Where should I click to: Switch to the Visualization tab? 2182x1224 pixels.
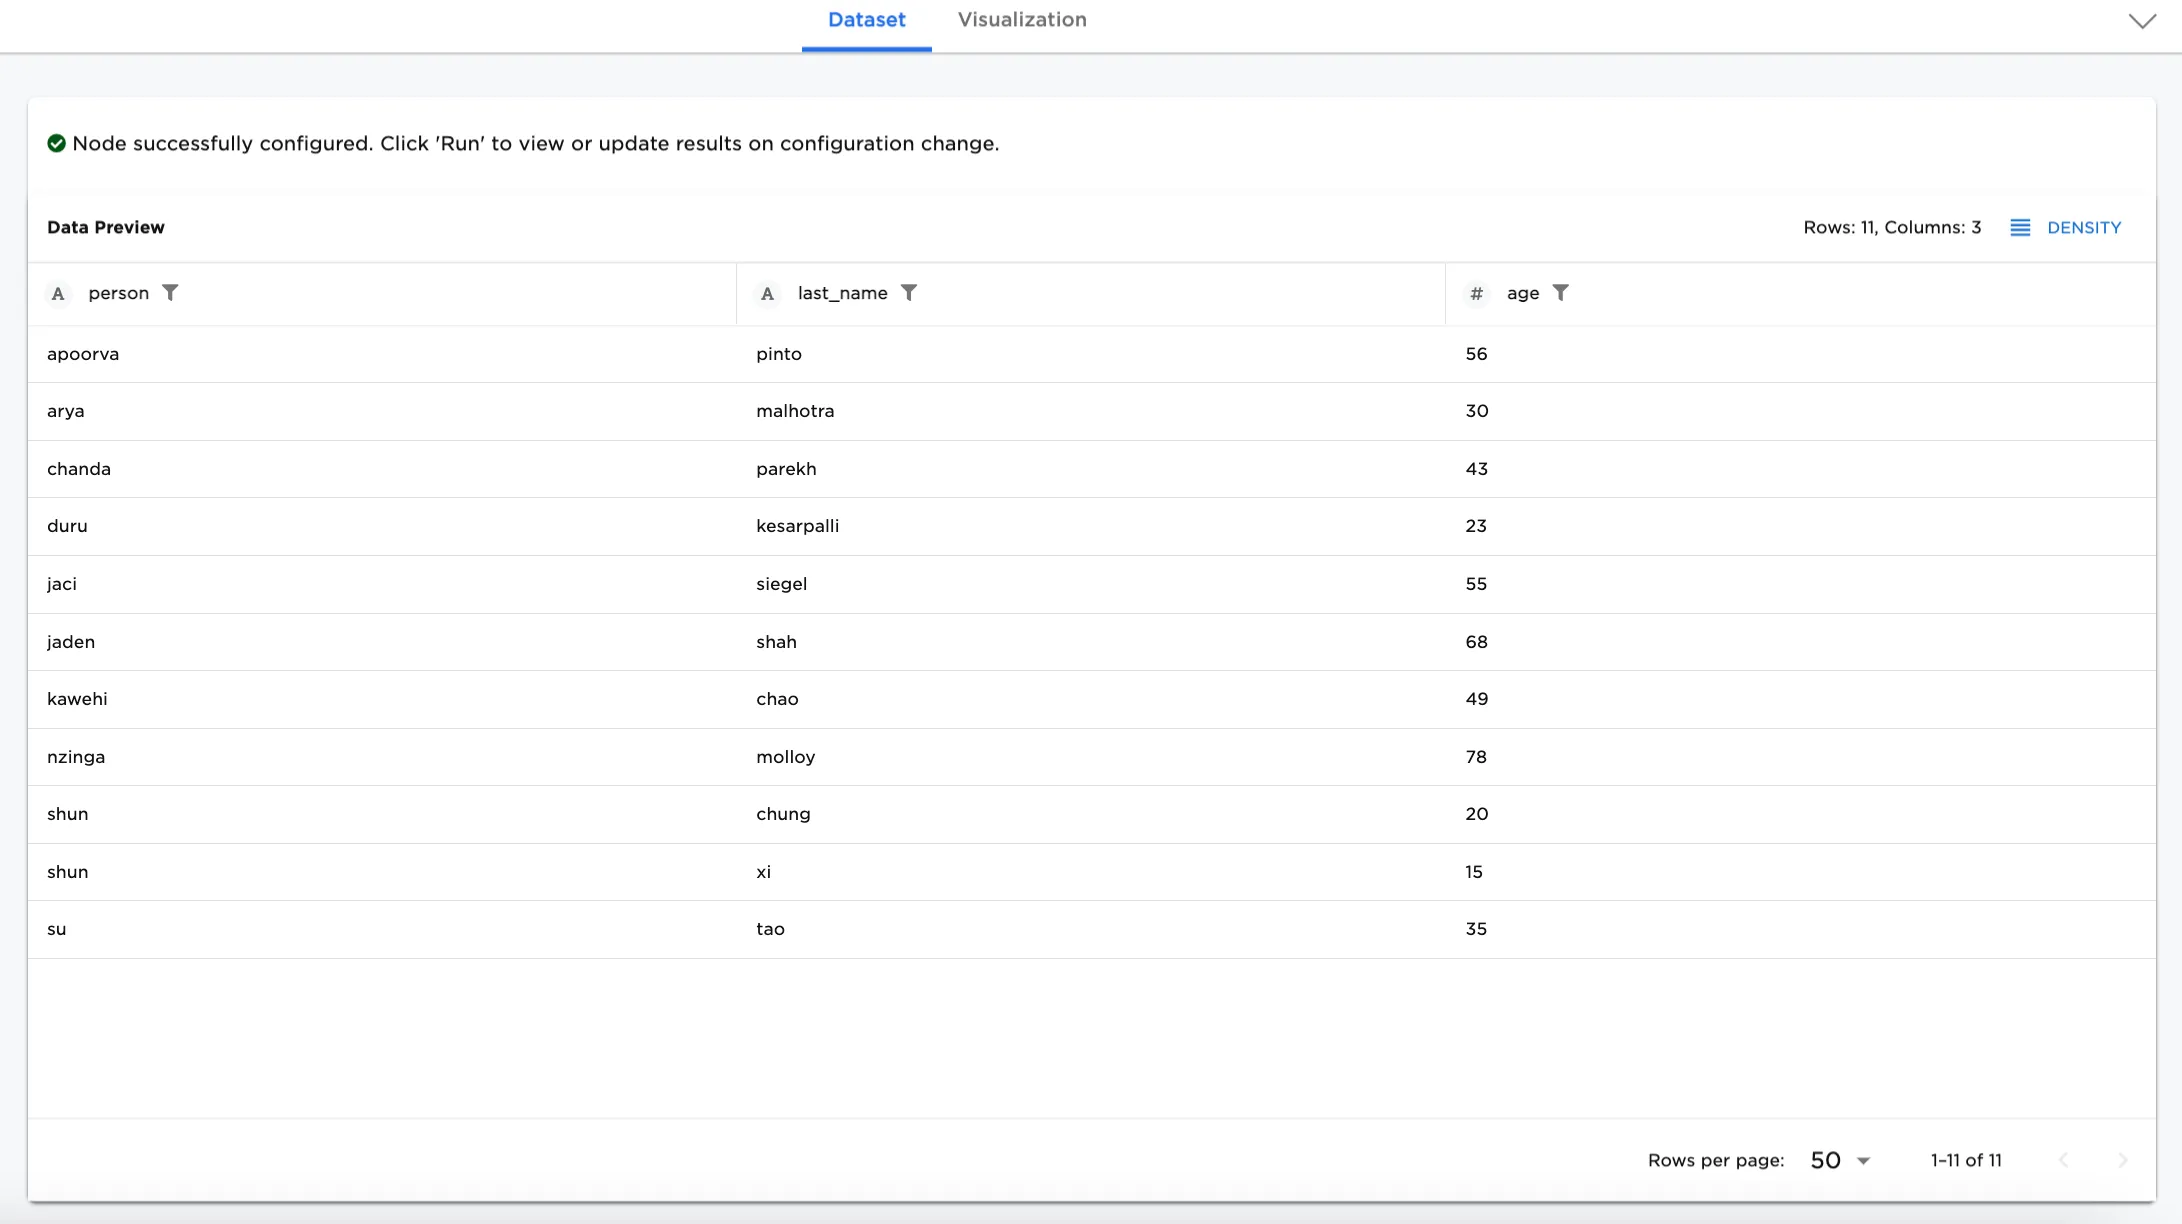point(1021,19)
